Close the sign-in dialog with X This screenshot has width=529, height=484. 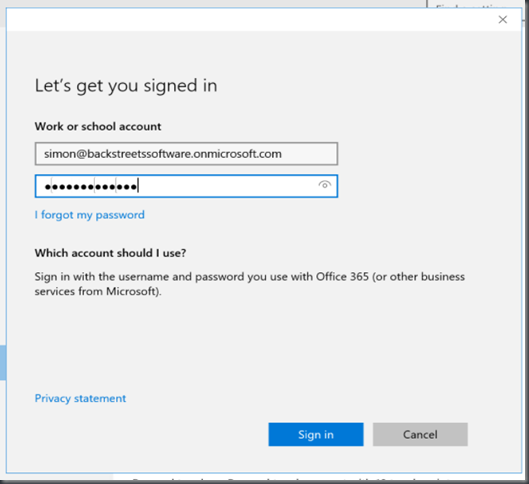[x=503, y=20]
